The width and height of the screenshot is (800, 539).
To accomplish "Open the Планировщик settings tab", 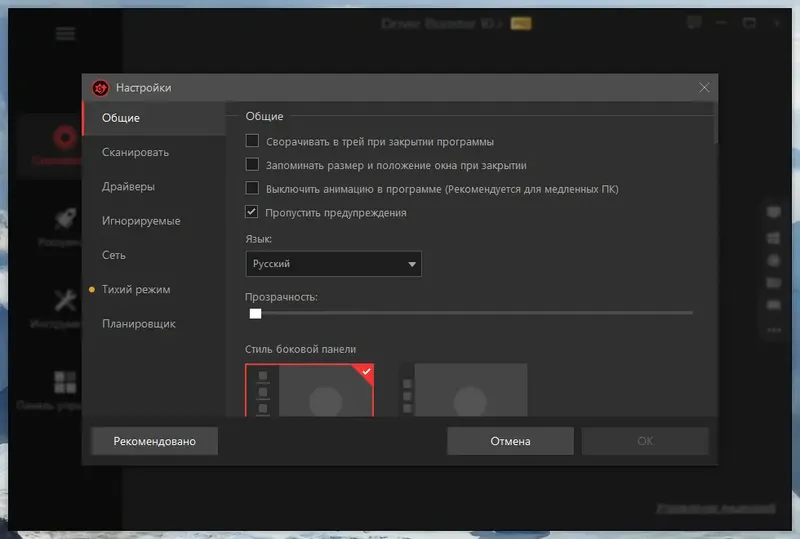I will [154, 324].
